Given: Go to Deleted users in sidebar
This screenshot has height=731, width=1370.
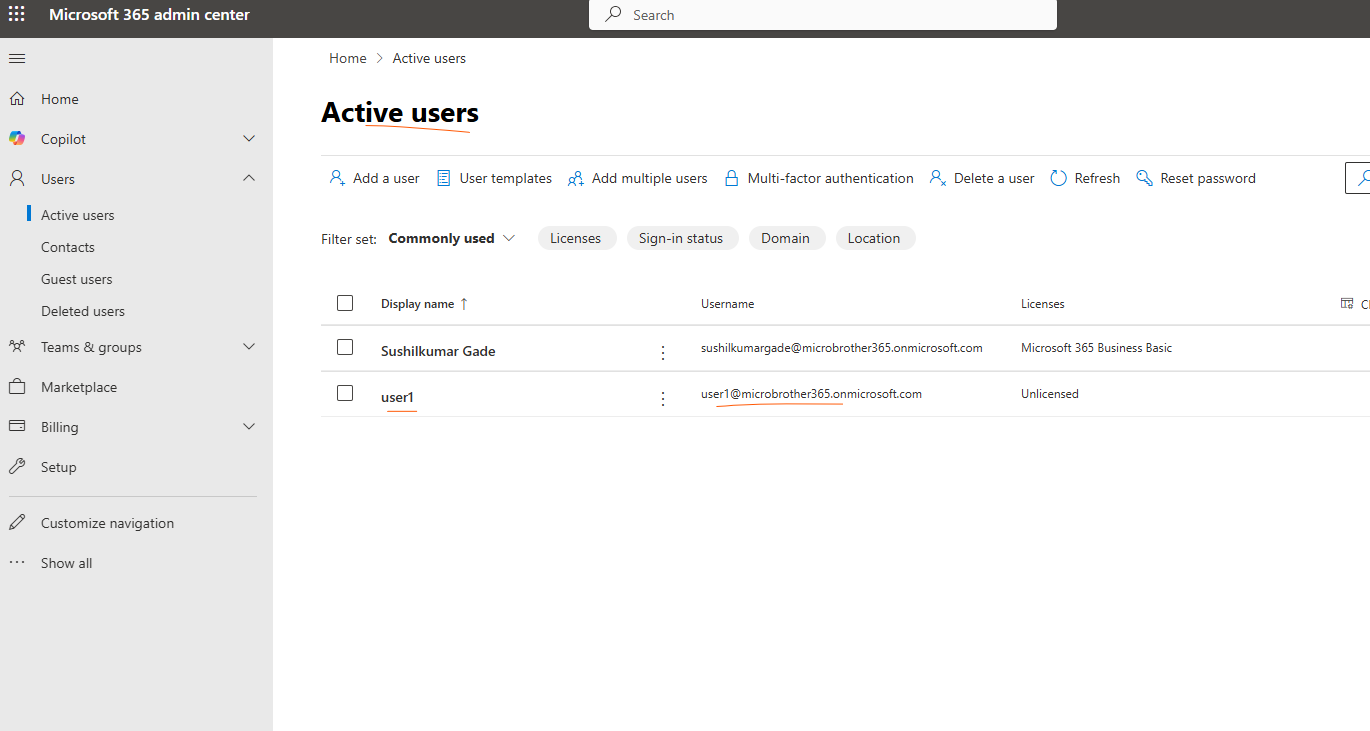Looking at the screenshot, I should click(x=83, y=311).
